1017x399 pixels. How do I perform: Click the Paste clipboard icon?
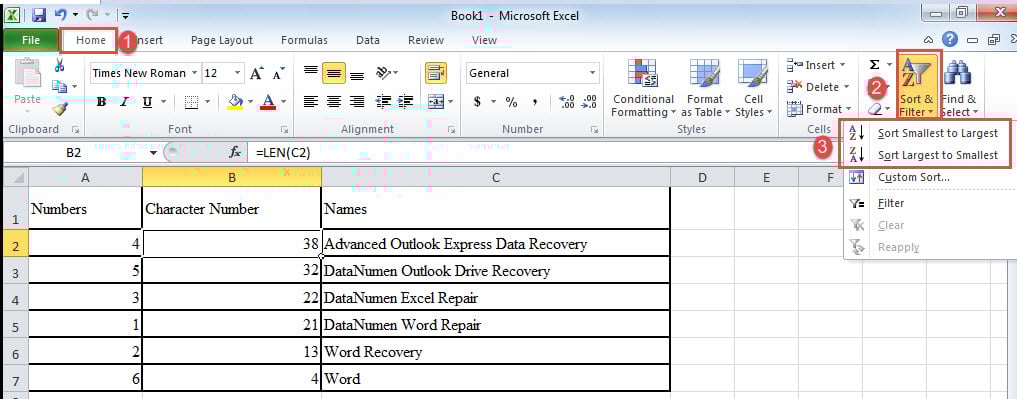coord(27,73)
